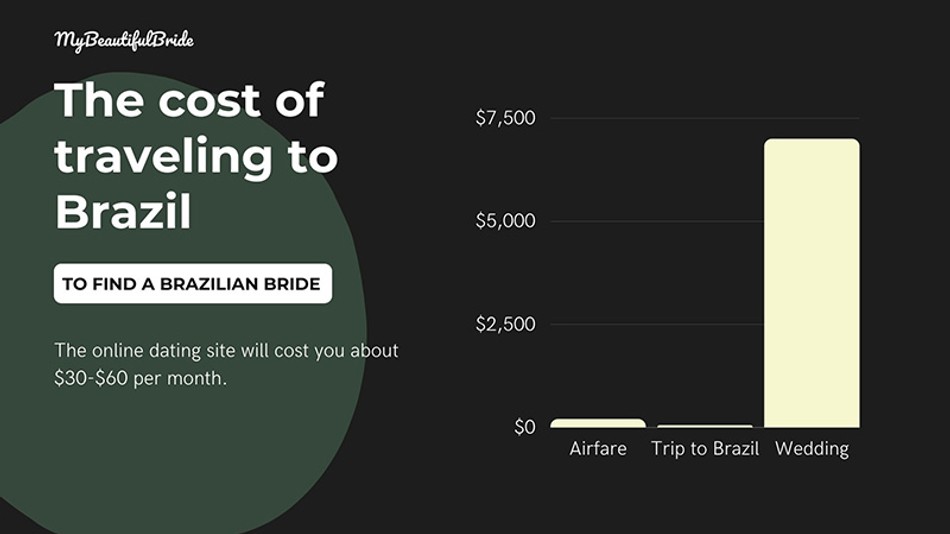Click the Wedding axis label
The image size is (950, 534).
click(812, 449)
